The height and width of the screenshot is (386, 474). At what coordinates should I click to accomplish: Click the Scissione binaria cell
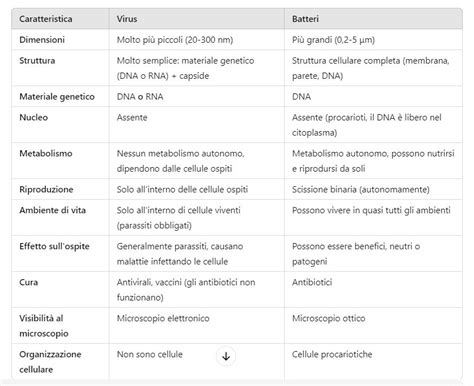(361, 189)
